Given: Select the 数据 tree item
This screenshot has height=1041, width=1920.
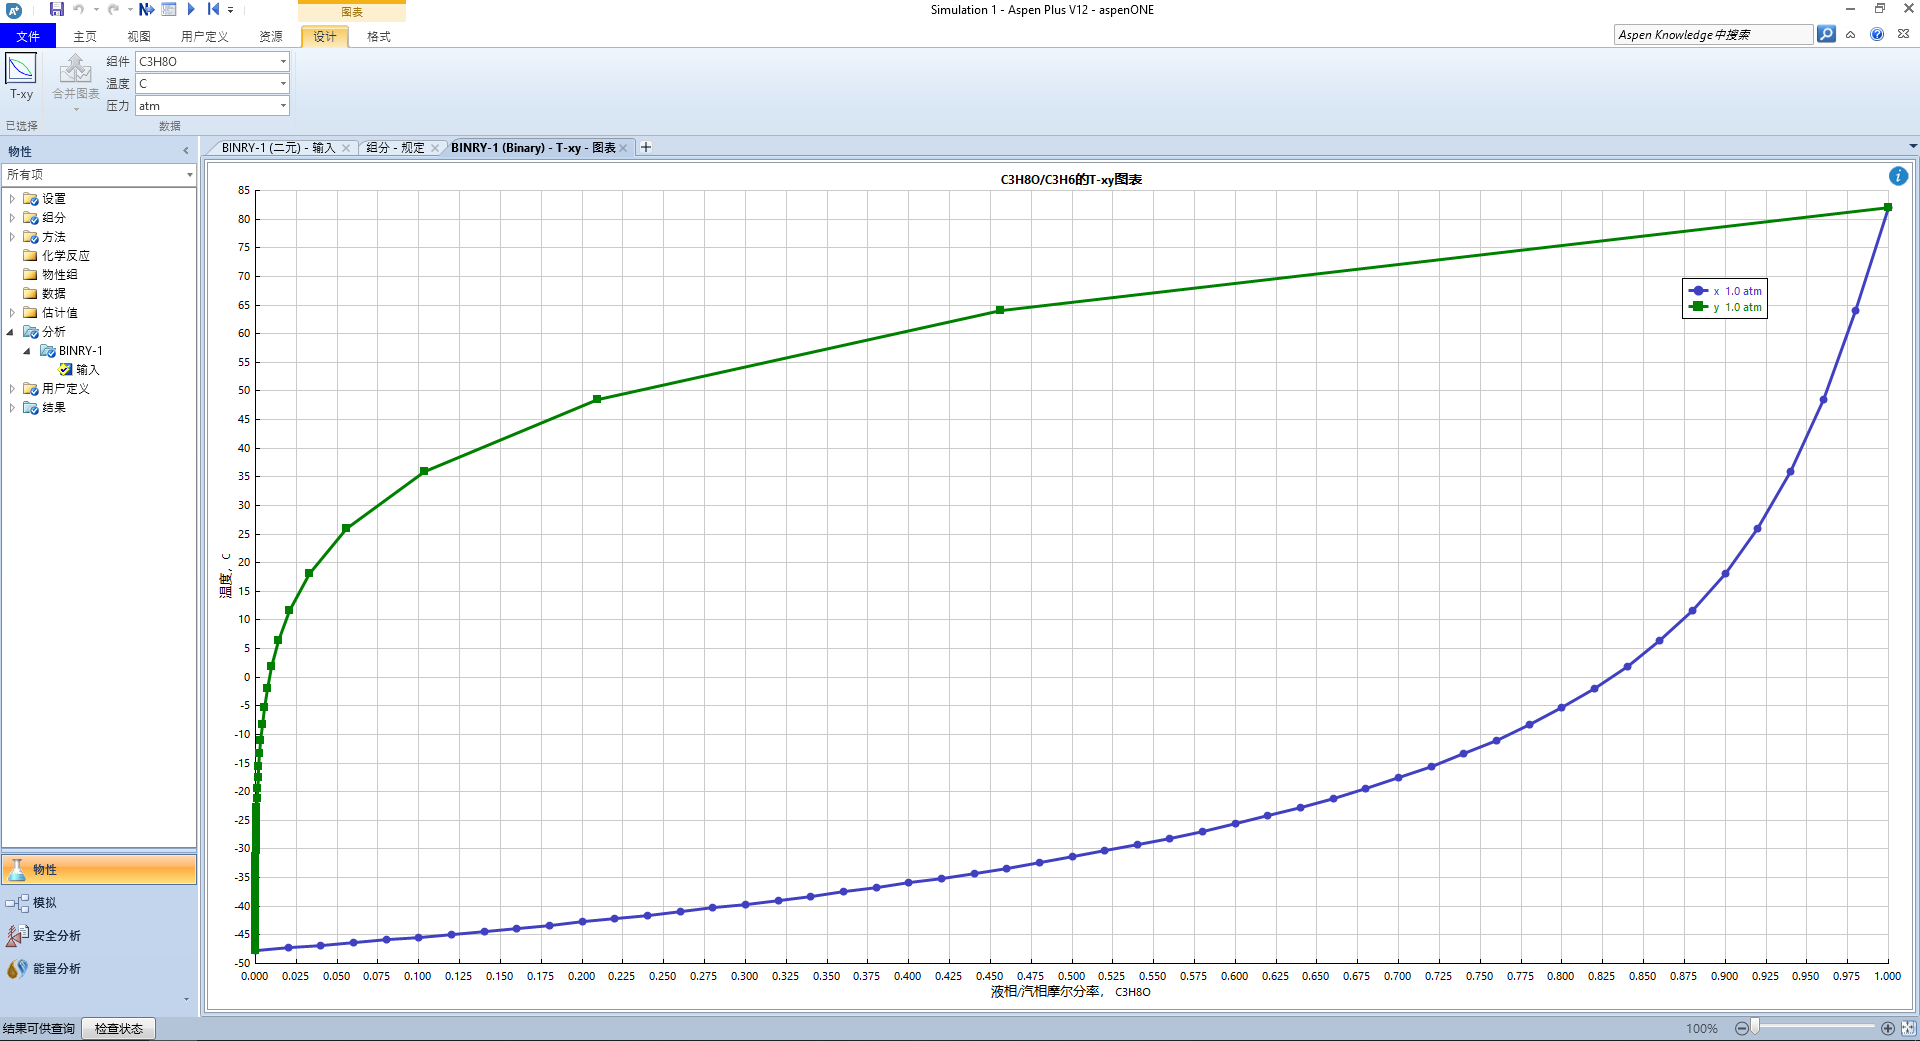Looking at the screenshot, I should [x=53, y=294].
